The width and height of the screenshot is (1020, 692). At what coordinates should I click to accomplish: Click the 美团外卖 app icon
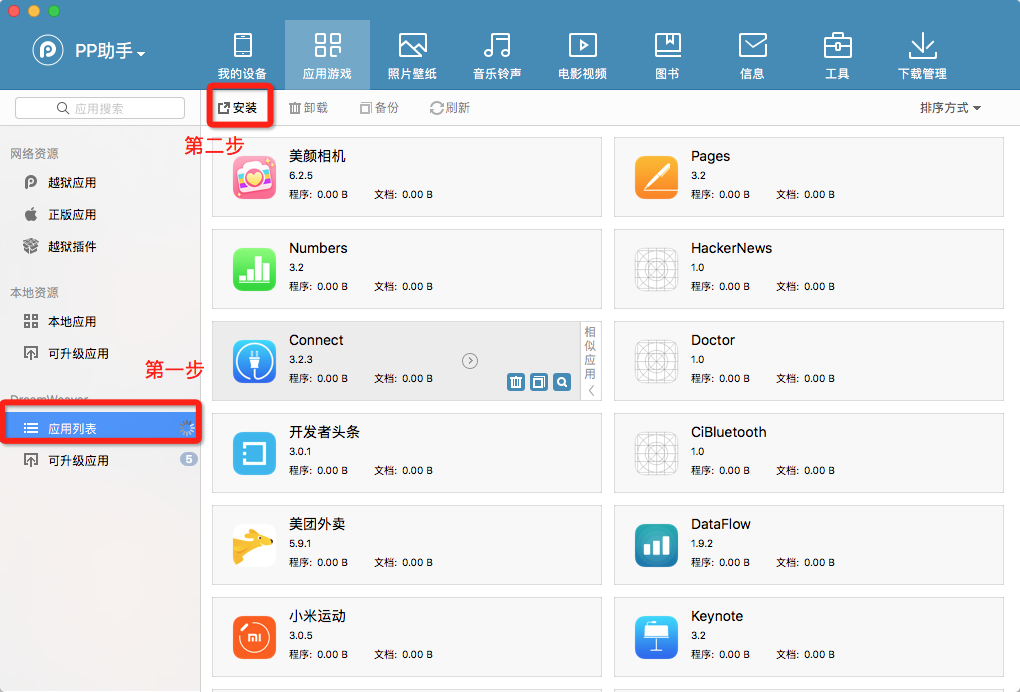tap(254, 545)
